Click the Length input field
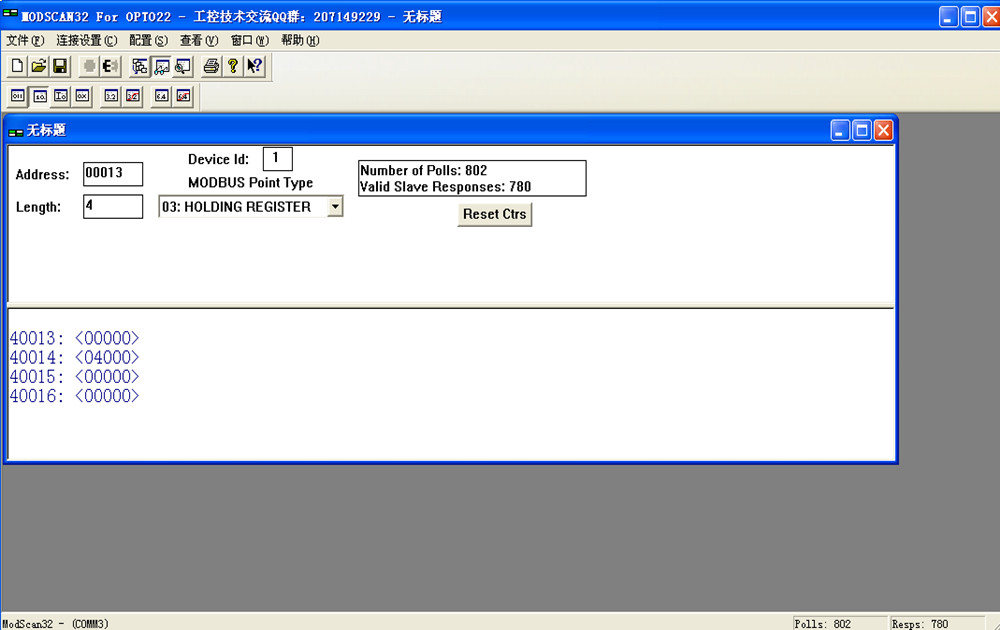 (113, 207)
